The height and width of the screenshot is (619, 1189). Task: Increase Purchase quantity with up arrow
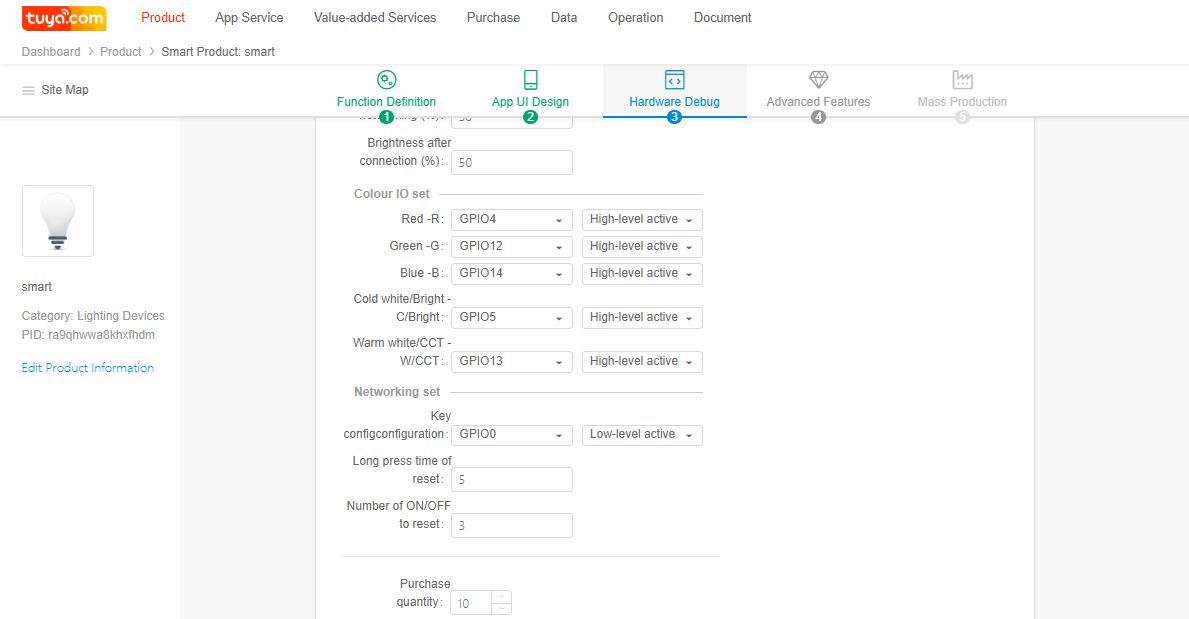pos(501,597)
